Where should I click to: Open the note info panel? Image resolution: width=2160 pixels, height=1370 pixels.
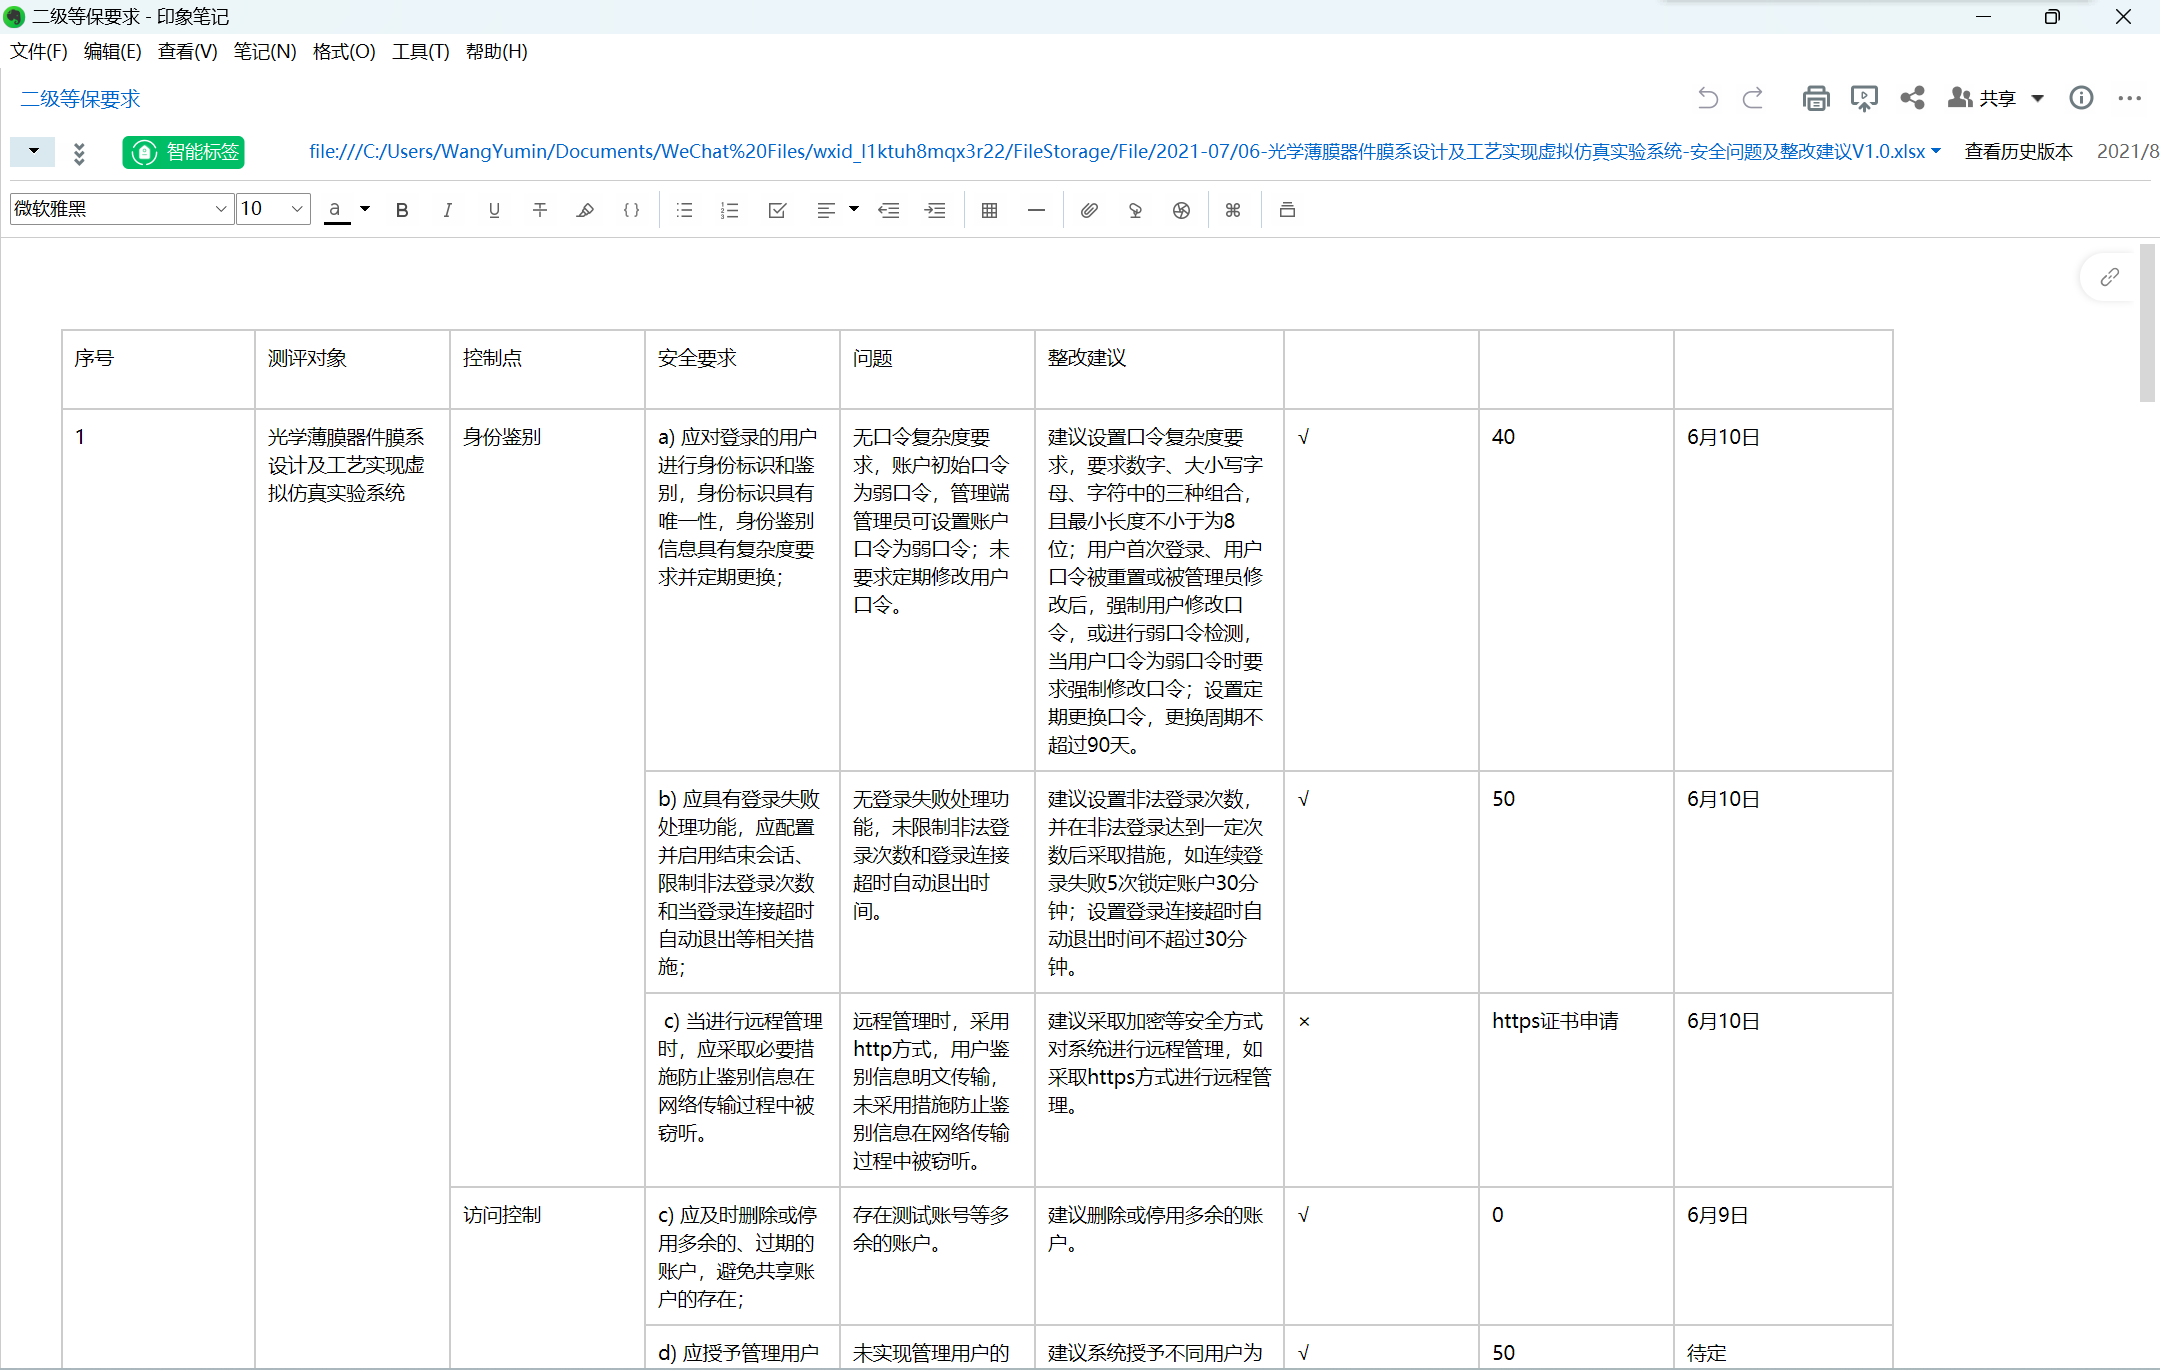(2081, 98)
